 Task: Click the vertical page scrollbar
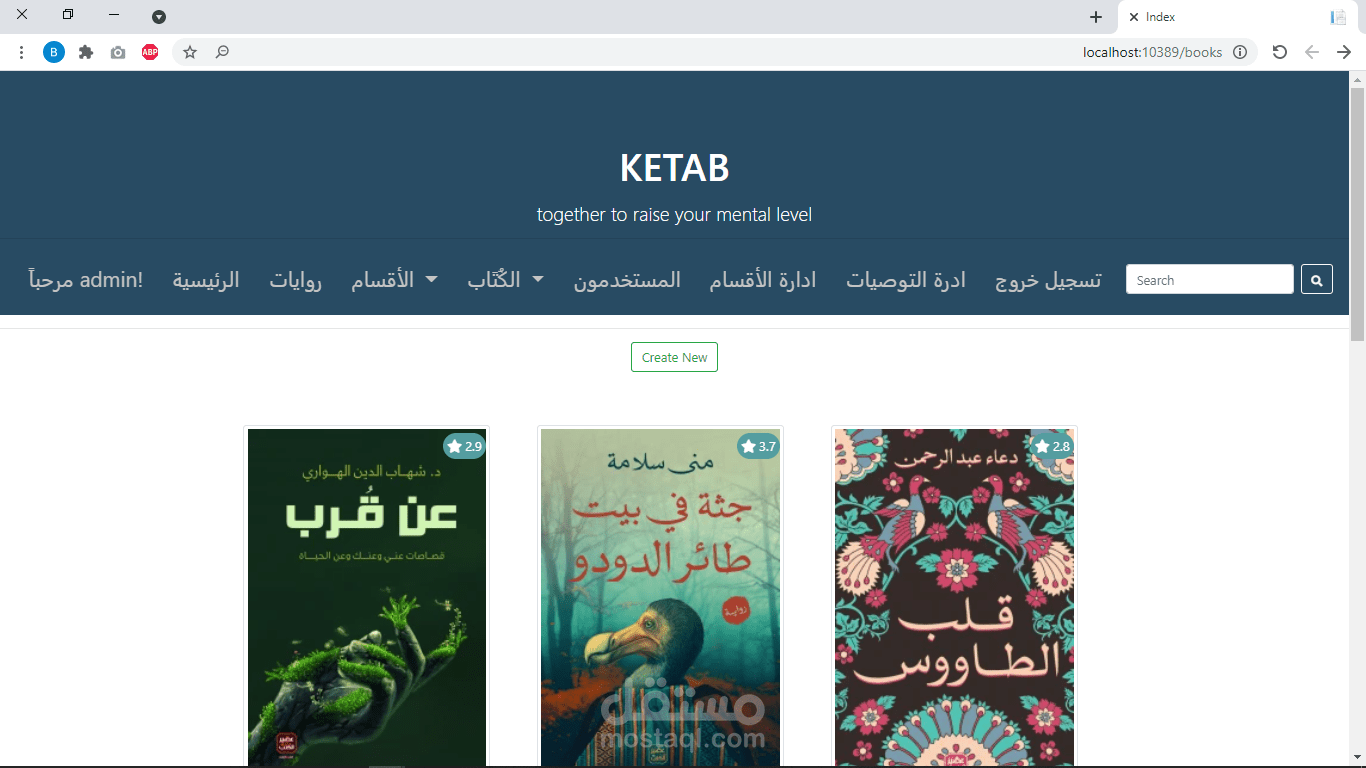[x=1357, y=215]
